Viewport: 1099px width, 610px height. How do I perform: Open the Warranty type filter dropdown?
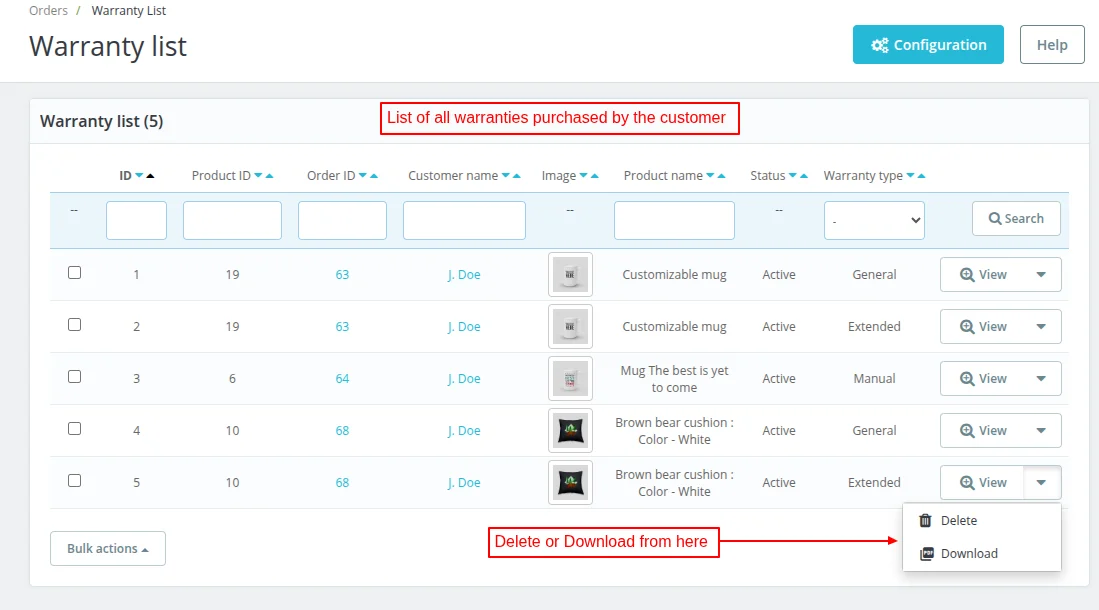click(x=874, y=218)
